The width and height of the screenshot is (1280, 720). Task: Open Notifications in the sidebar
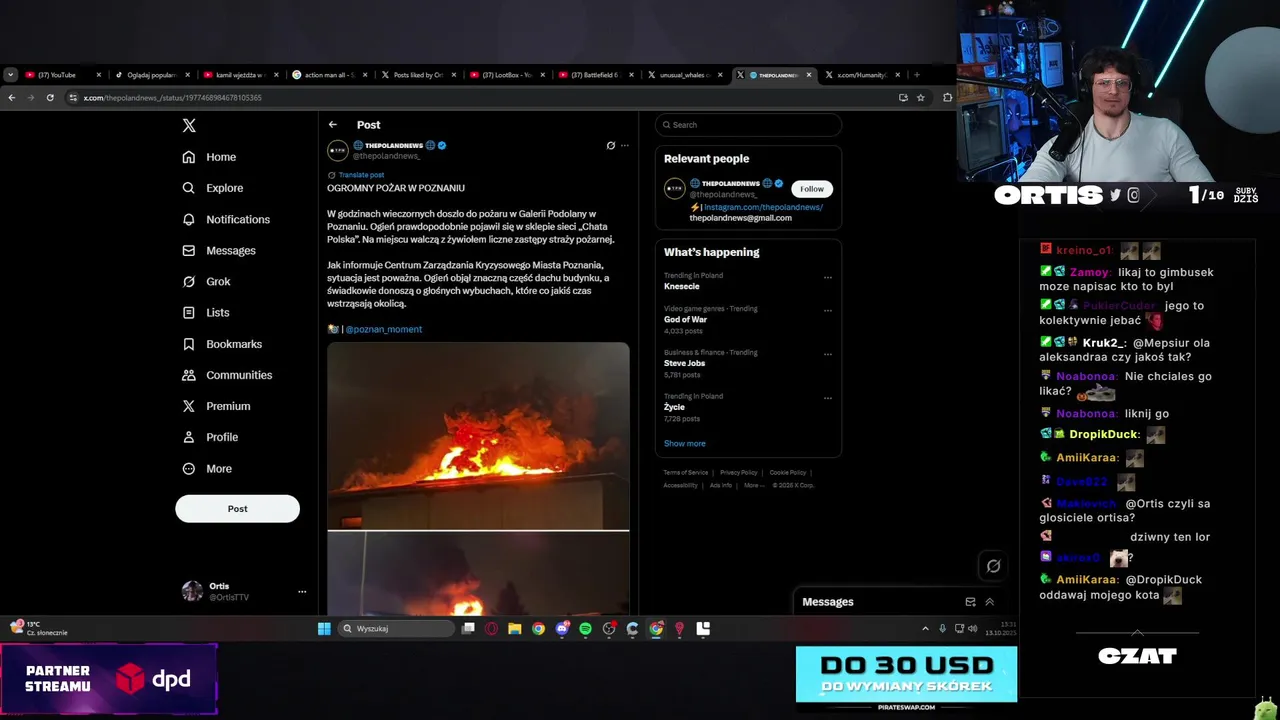(x=226, y=219)
